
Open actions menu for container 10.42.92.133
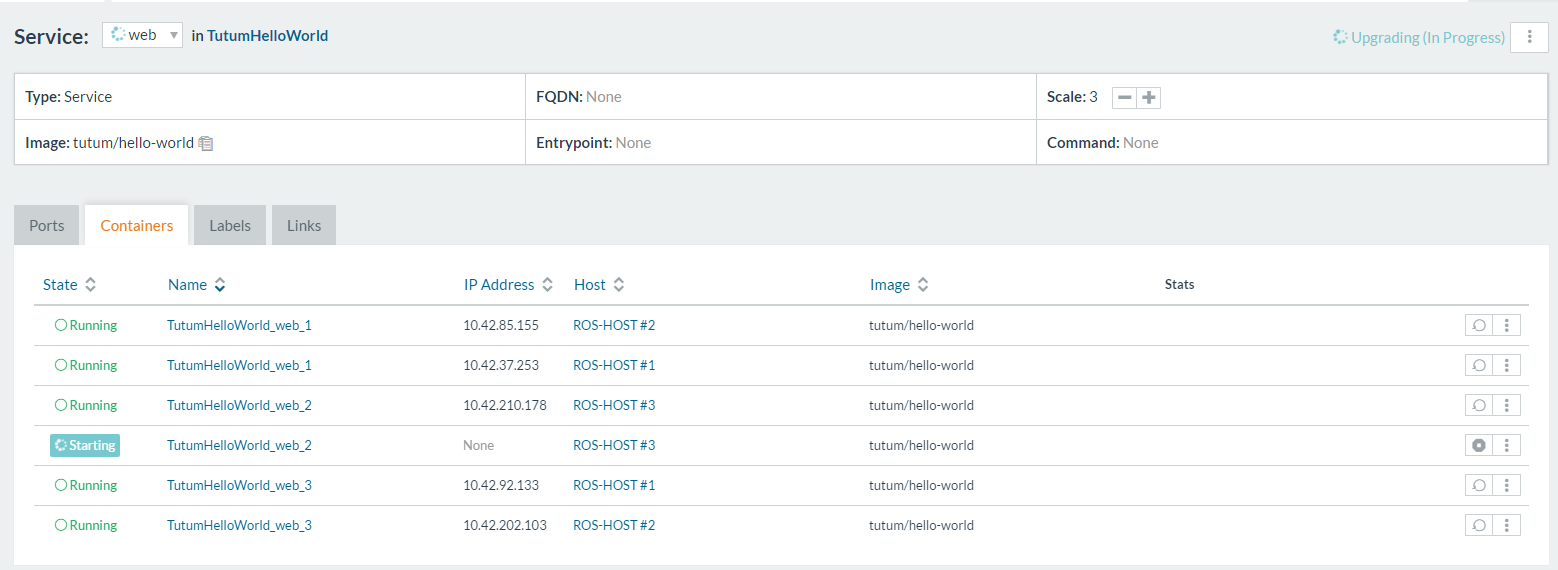[x=1506, y=485]
